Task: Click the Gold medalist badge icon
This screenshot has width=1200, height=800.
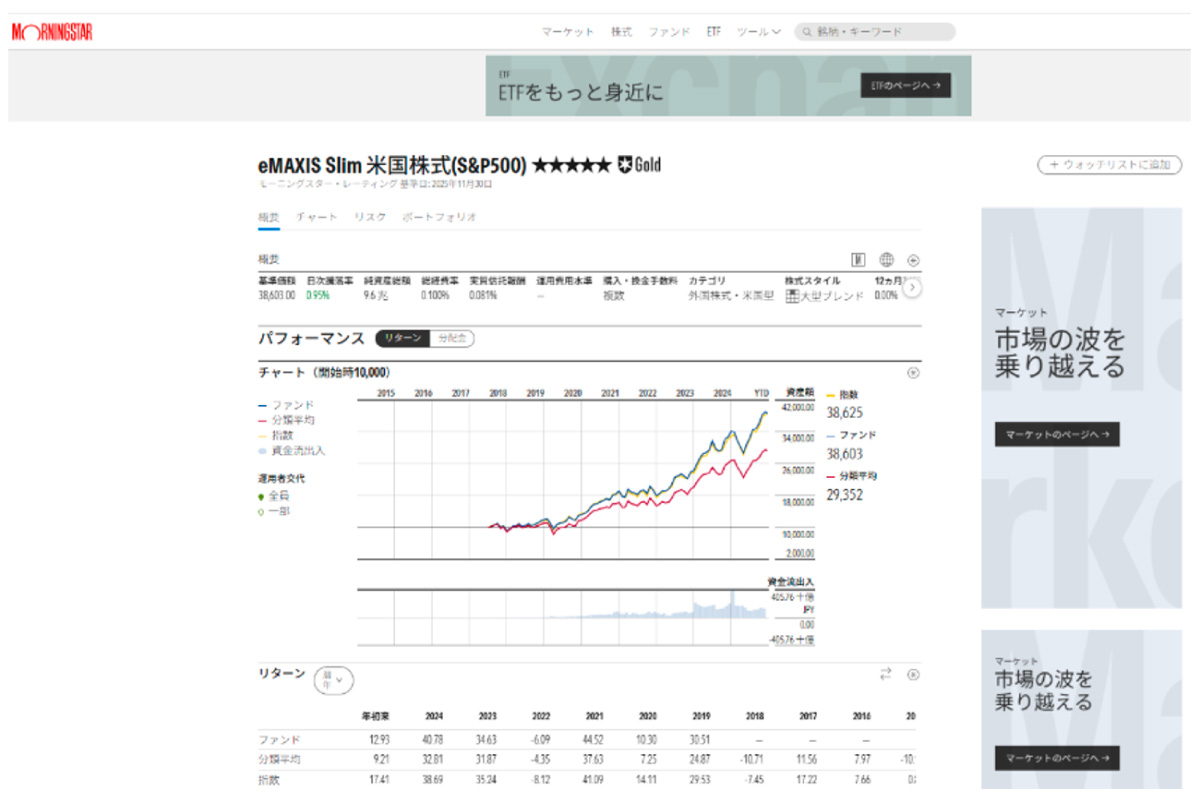Action: [626, 165]
